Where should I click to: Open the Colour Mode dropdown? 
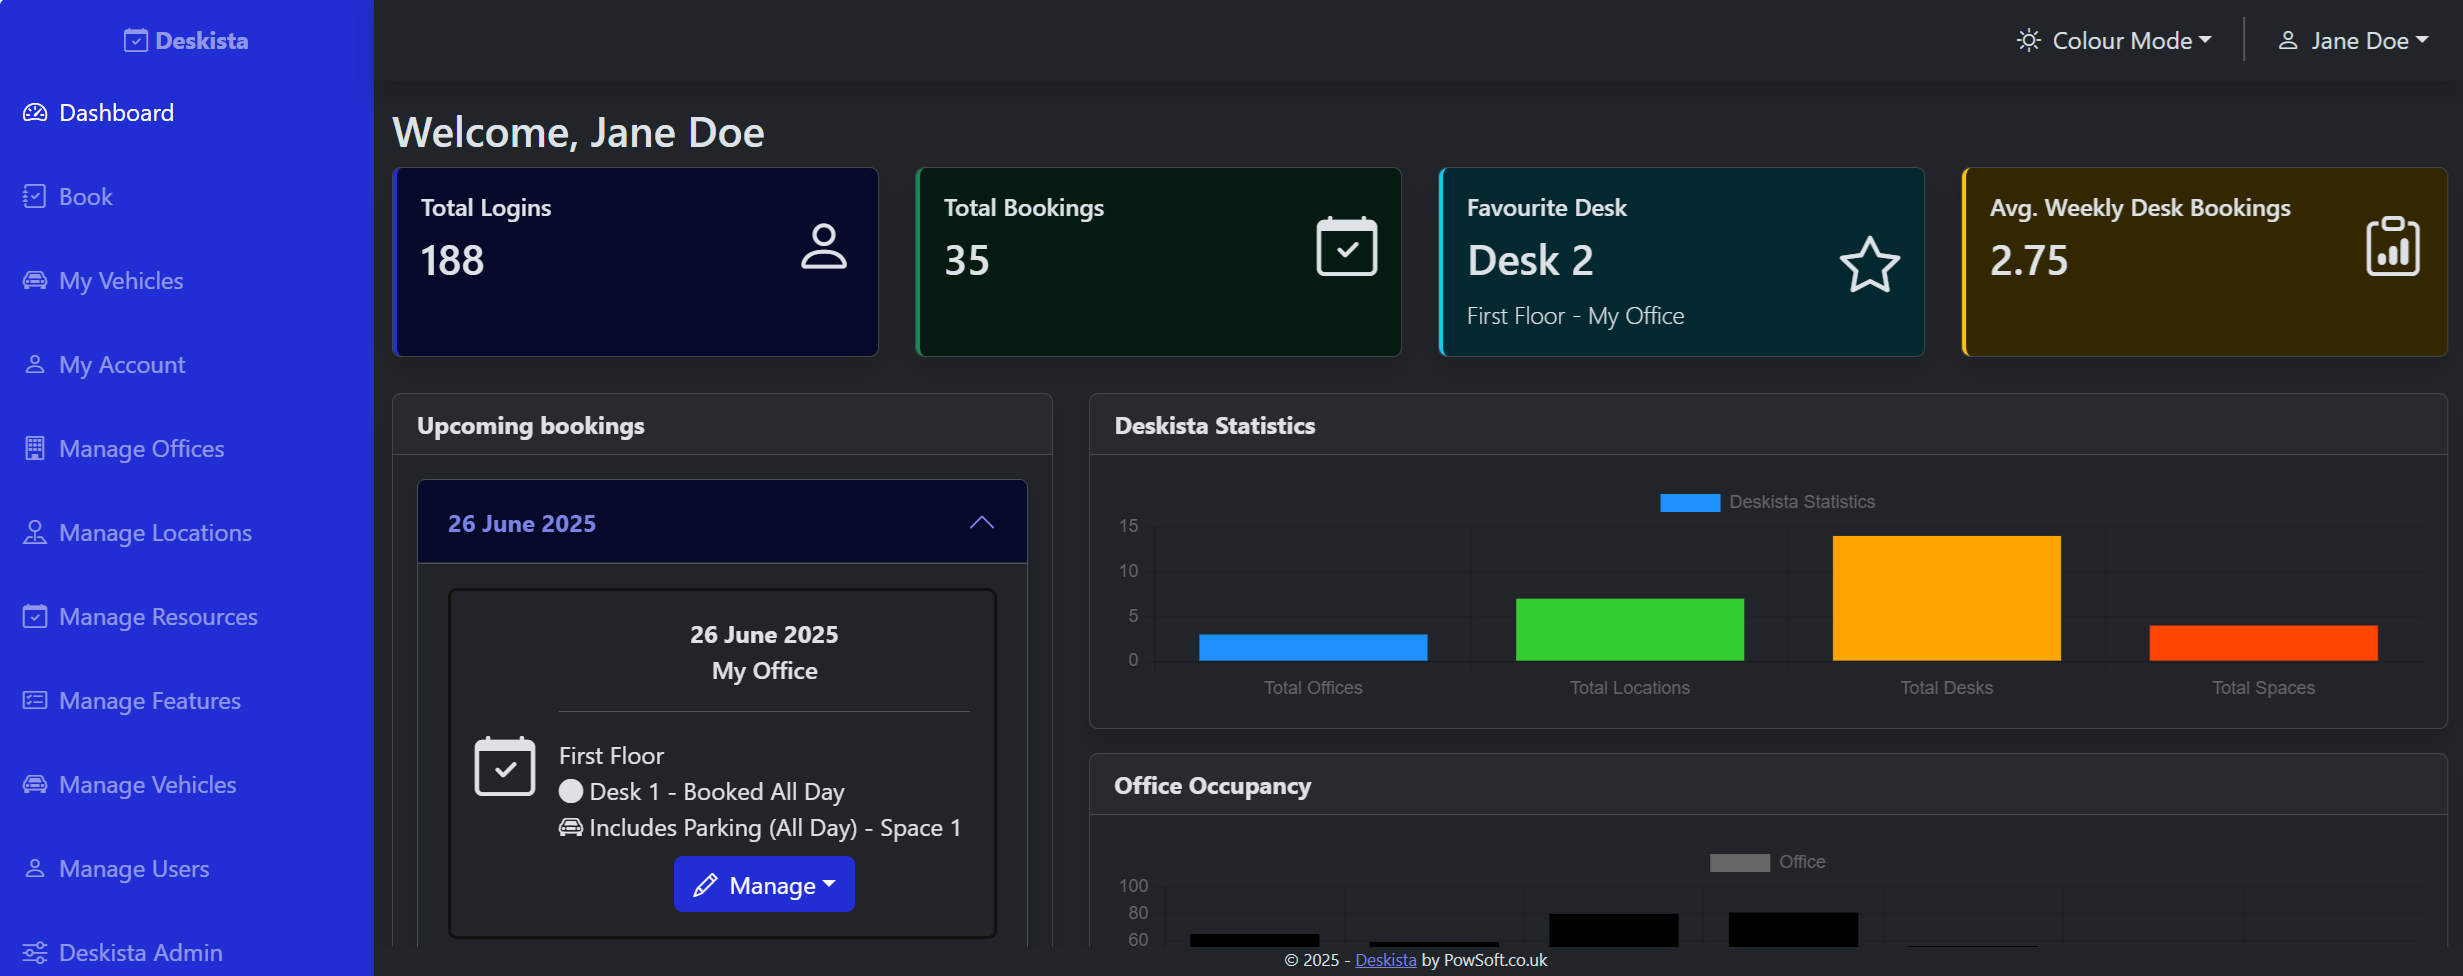(x=2115, y=41)
